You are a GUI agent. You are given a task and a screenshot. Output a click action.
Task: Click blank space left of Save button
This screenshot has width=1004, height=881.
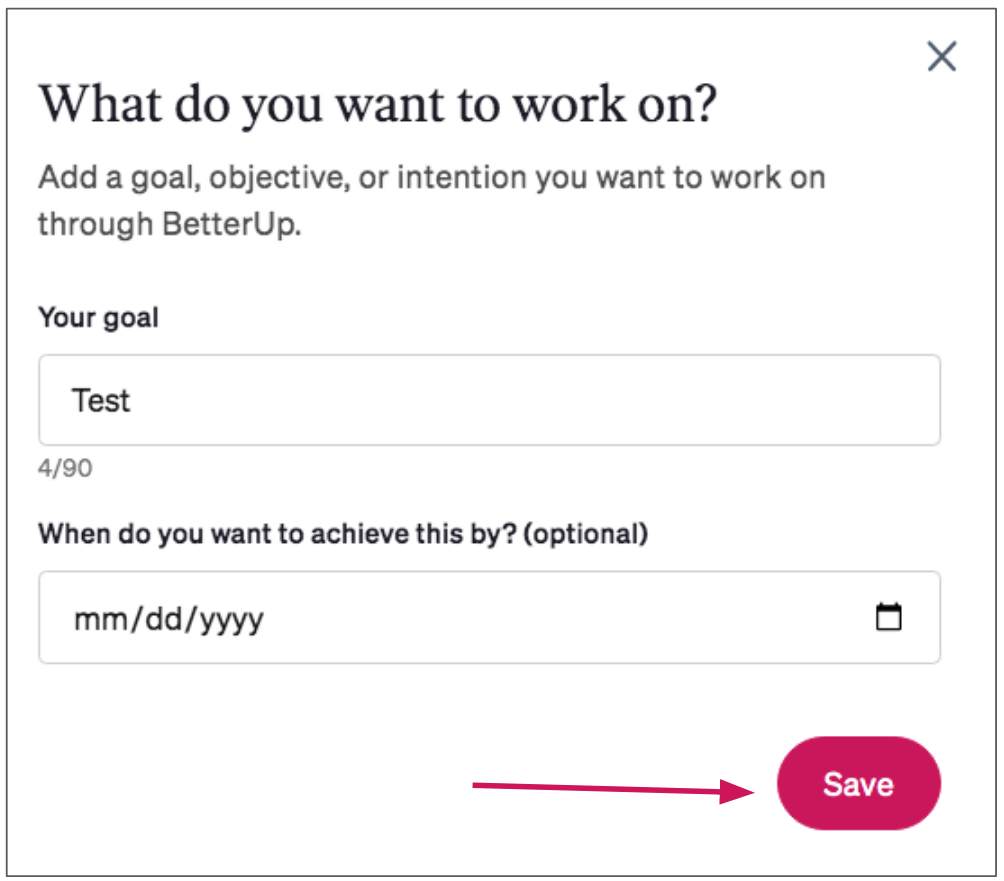pos(256,784)
